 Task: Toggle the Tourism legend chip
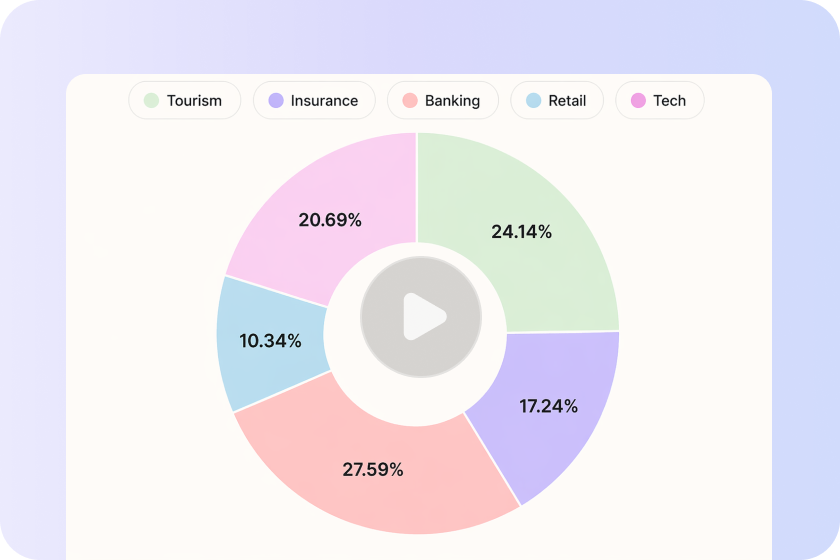pyautogui.click(x=185, y=100)
